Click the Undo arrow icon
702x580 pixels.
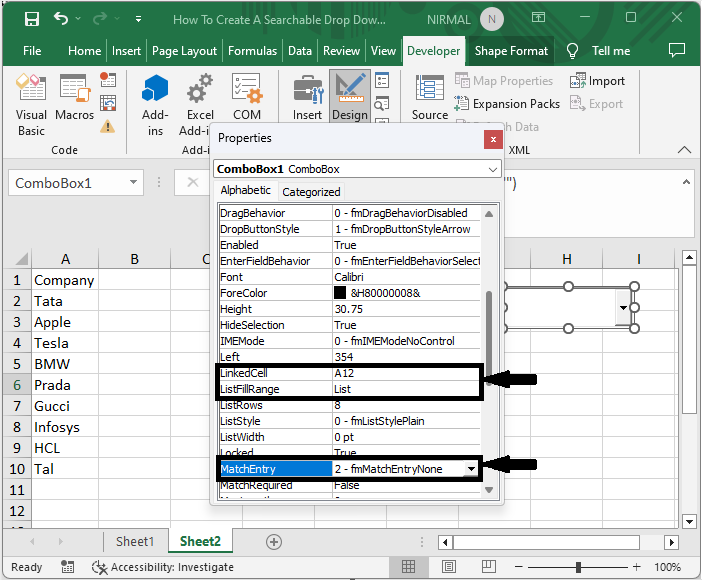pyautogui.click(x=62, y=19)
